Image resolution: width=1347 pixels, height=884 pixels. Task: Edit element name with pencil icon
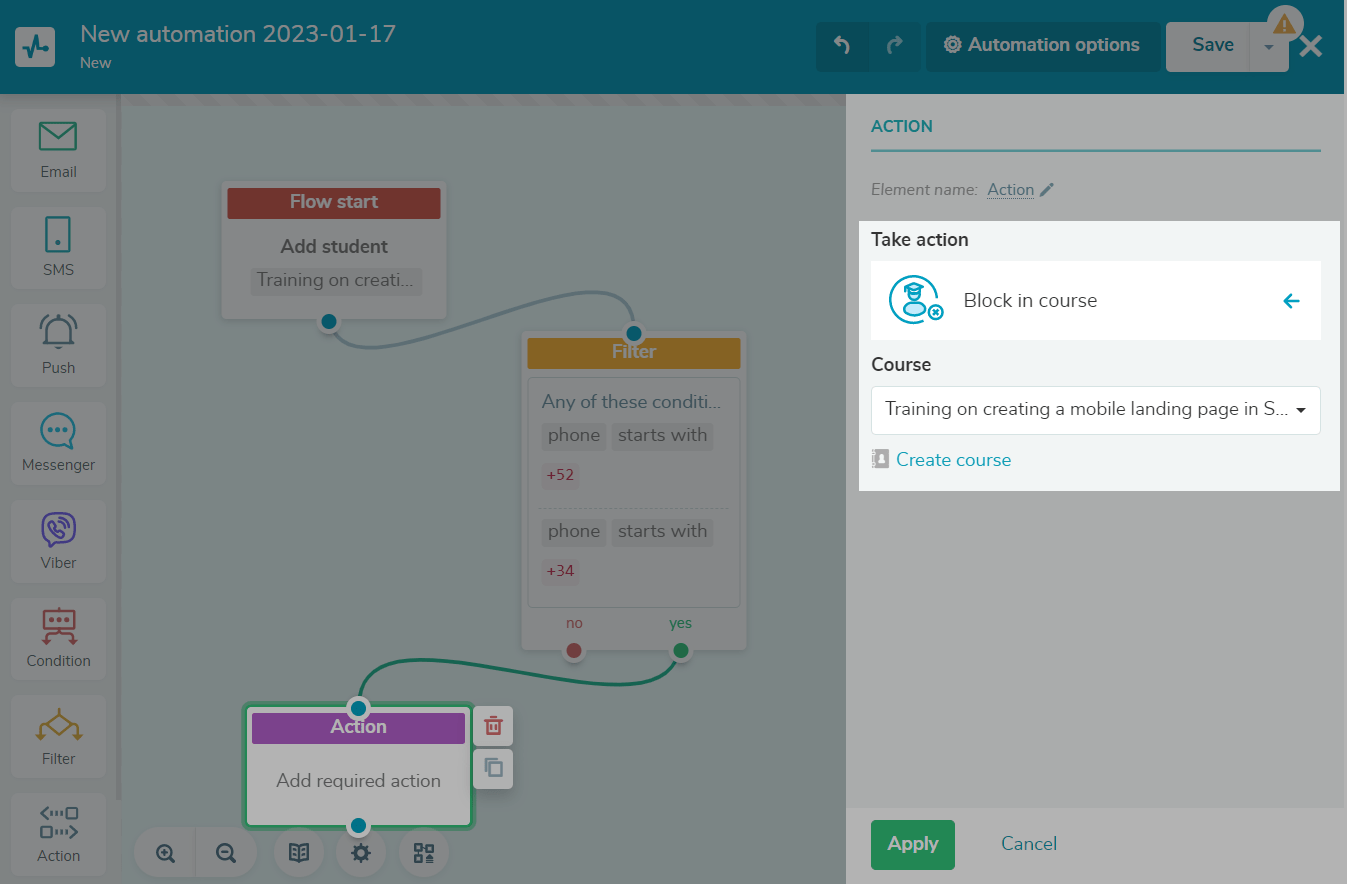click(1047, 190)
